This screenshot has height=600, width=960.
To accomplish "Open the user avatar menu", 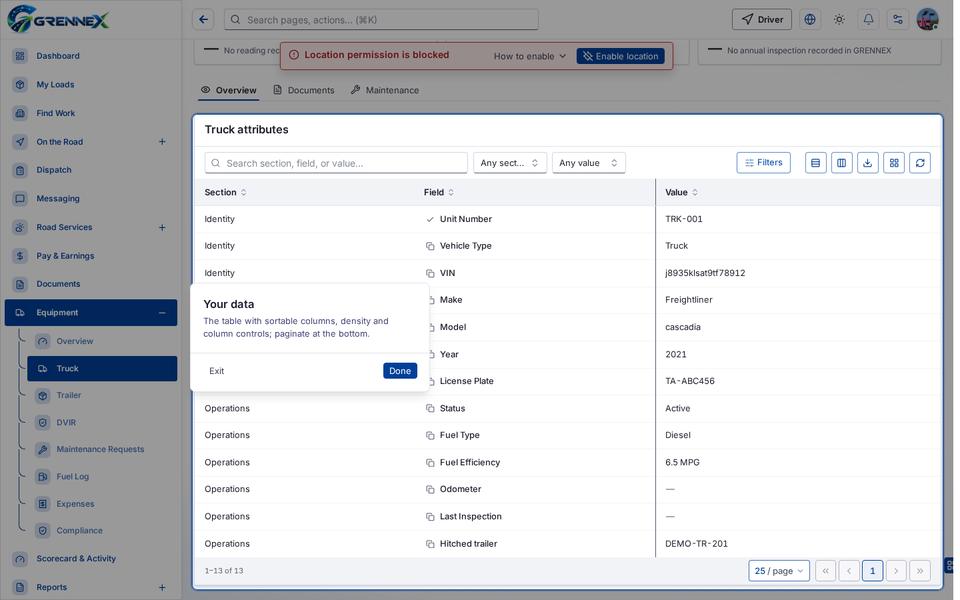I will (x=928, y=20).
